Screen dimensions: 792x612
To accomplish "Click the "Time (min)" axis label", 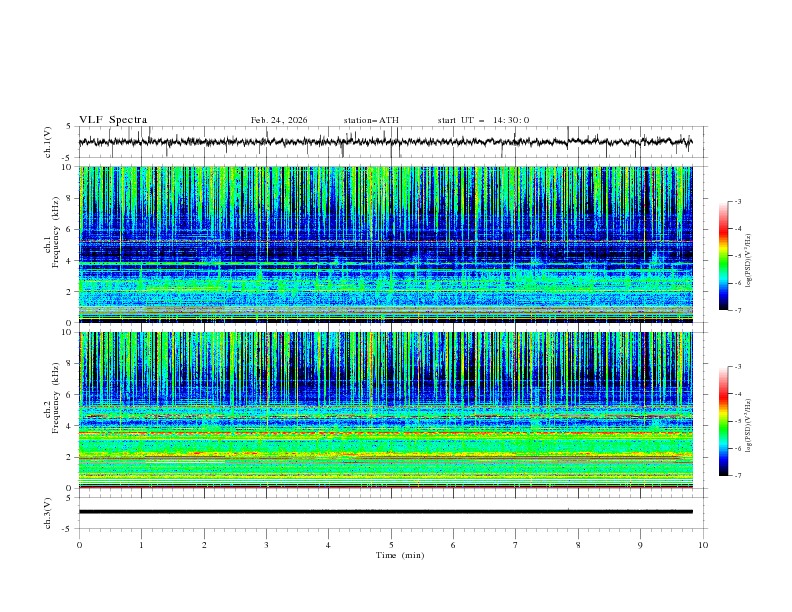I will pos(400,555).
